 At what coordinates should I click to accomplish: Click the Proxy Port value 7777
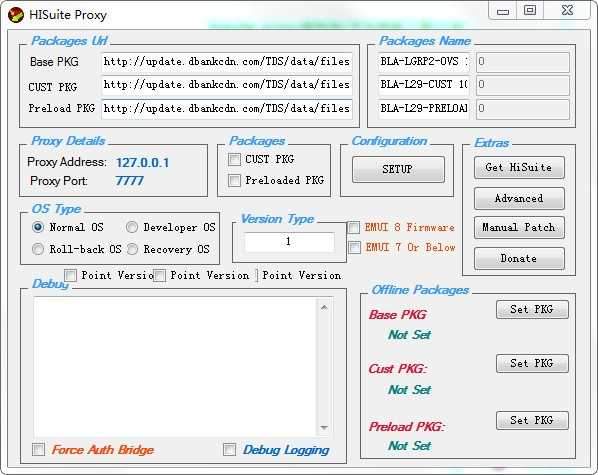pyautogui.click(x=129, y=181)
